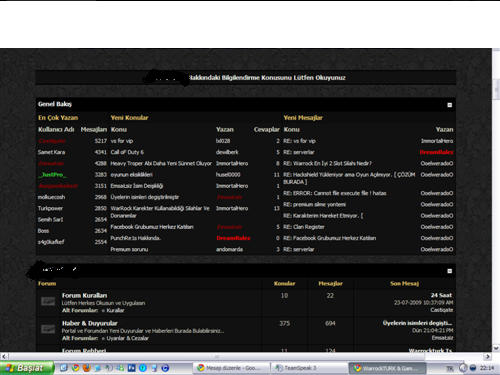The image size is (500, 375).
Task: Click the En Çok Yazan heading
Action: coord(58,118)
